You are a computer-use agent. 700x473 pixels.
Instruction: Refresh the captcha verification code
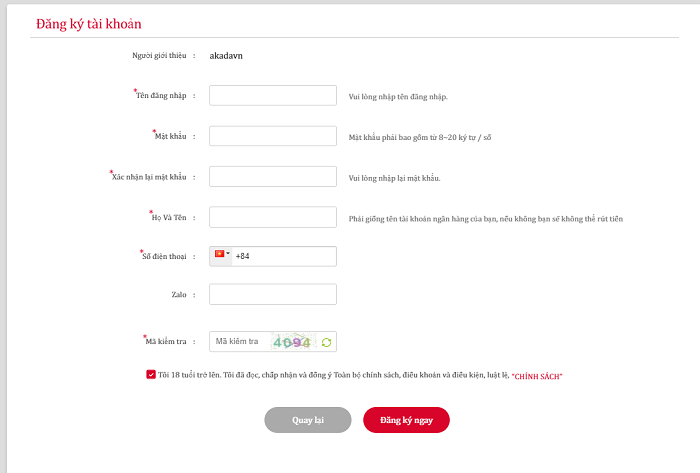pos(326,342)
